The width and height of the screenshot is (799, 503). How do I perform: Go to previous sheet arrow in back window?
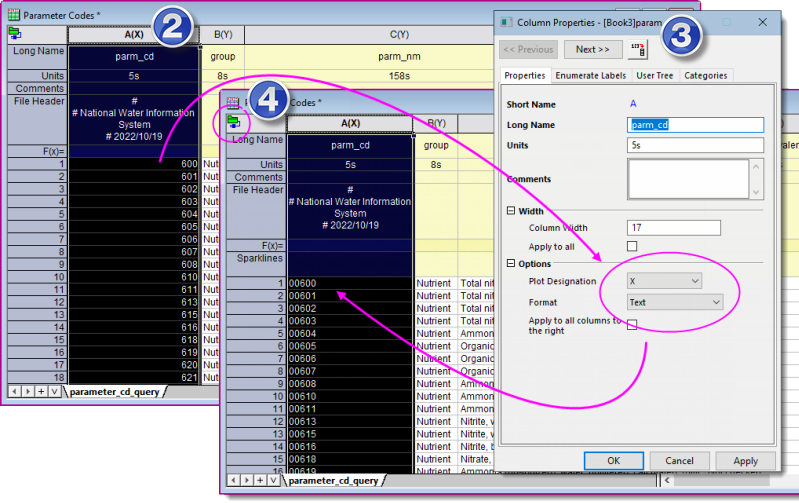pos(15,391)
